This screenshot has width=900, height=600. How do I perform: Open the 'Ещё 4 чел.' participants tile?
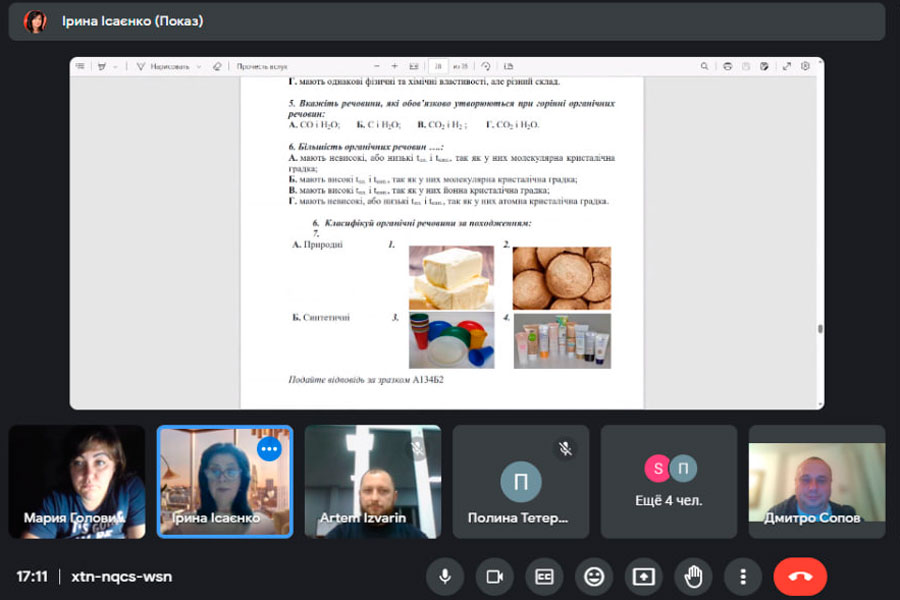[x=669, y=481]
